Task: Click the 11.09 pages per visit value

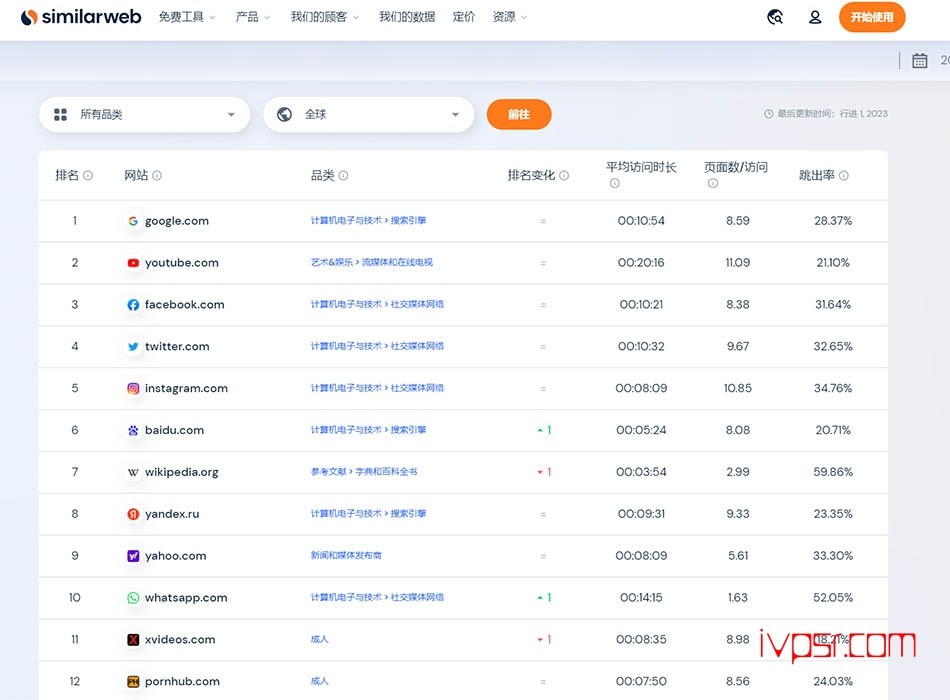Action: [738, 263]
